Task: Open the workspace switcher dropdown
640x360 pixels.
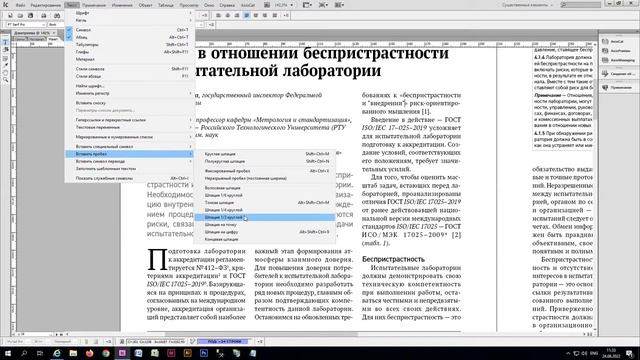Action: 527,5
